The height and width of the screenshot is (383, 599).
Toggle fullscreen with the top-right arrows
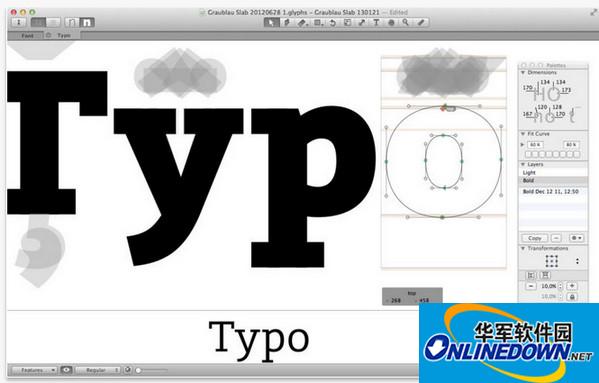593,12
